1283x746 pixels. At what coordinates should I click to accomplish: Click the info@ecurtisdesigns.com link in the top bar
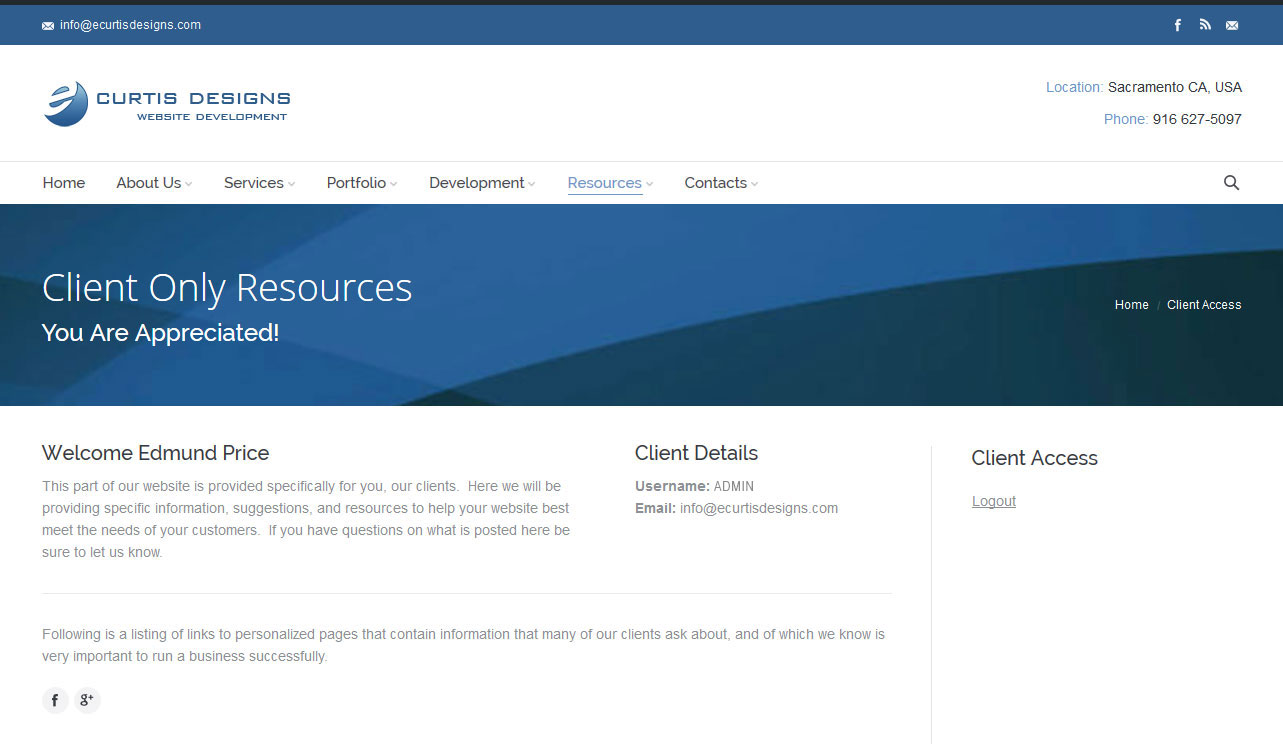131,24
